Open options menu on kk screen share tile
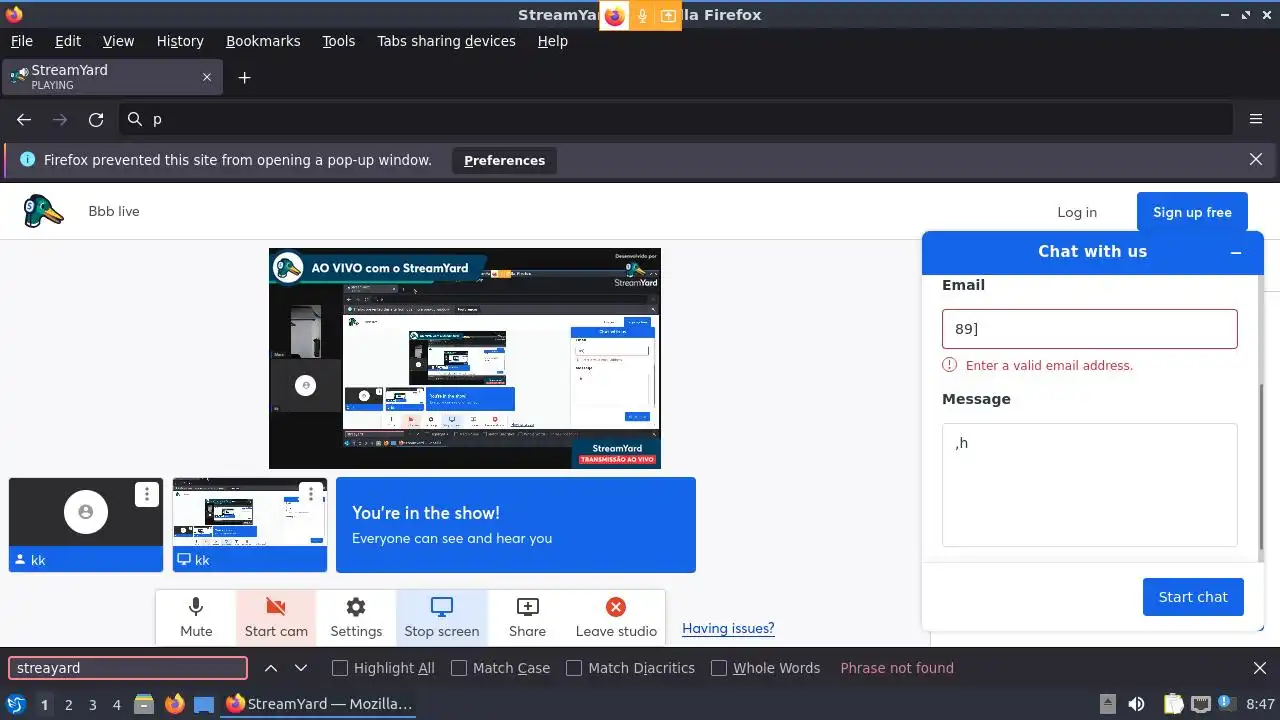 click(x=311, y=494)
